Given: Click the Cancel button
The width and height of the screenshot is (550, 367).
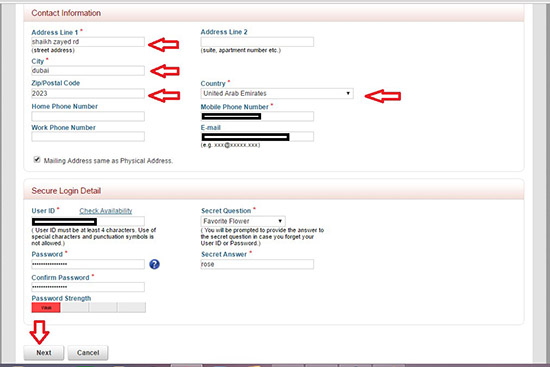Looking at the screenshot, I should [88, 353].
